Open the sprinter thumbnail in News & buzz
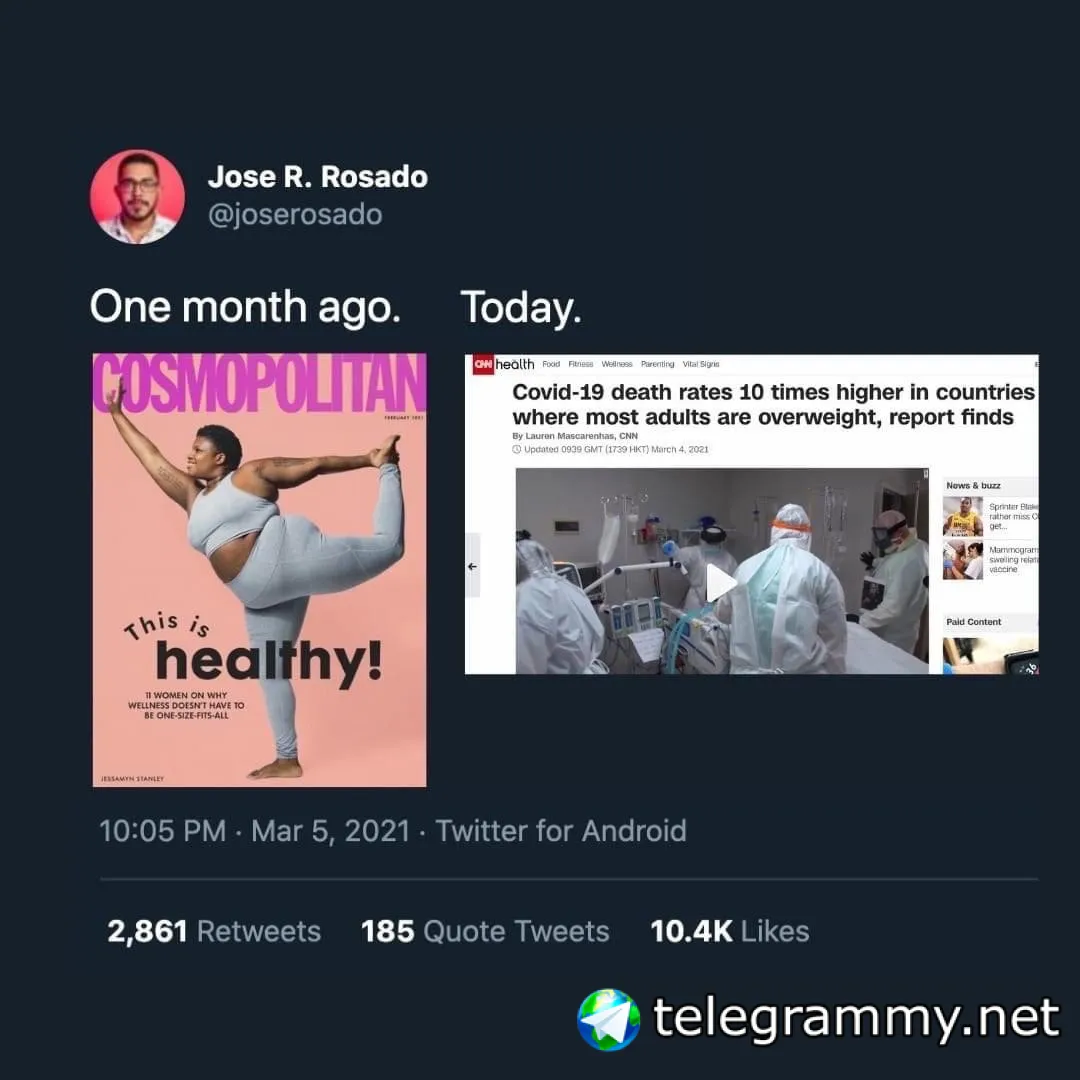 (x=962, y=517)
